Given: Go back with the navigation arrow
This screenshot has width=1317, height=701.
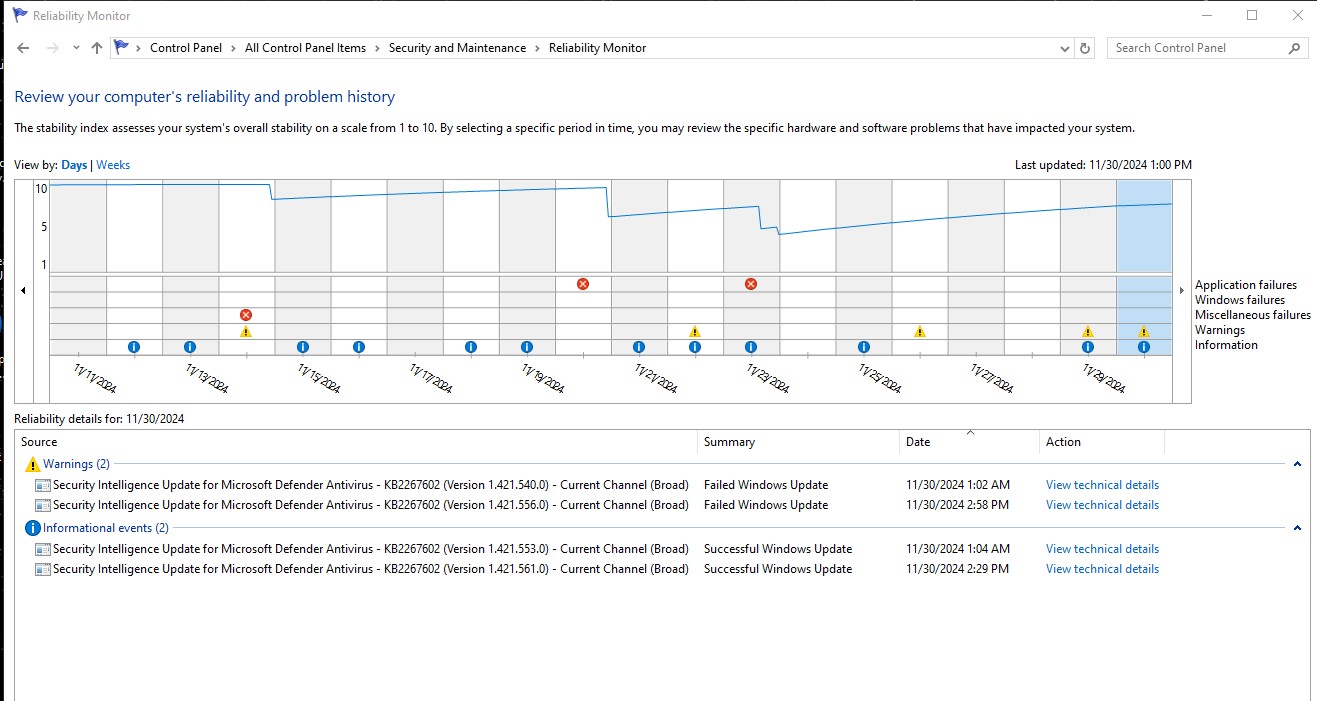Looking at the screenshot, I should pyautogui.click(x=23, y=48).
